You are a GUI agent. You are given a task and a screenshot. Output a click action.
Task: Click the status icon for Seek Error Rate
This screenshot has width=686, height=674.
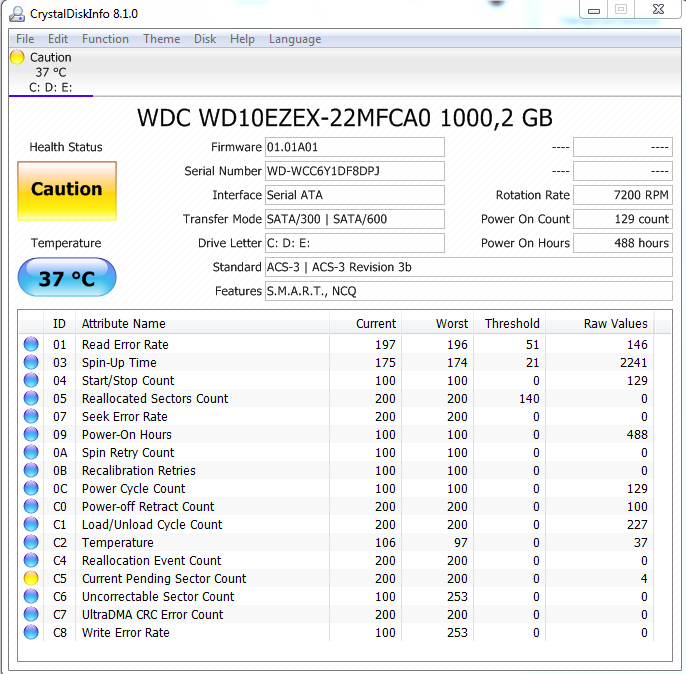click(x=31, y=416)
